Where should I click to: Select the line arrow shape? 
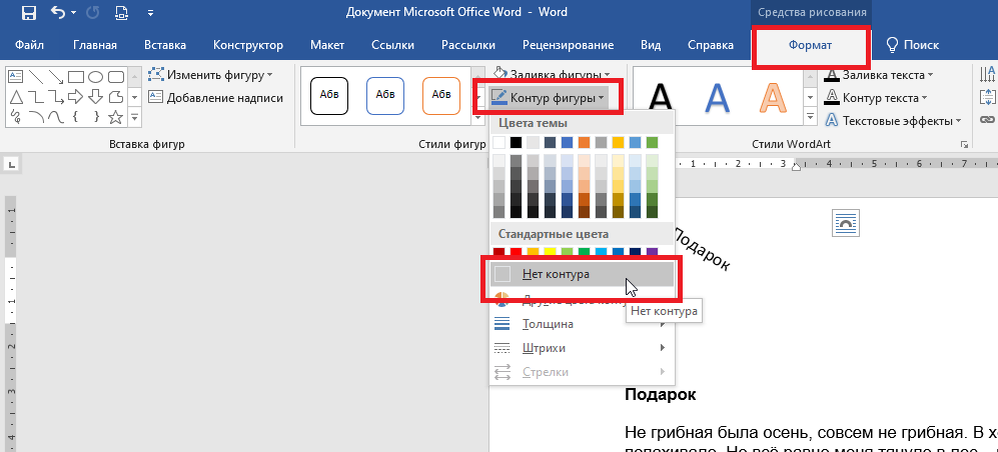pyautogui.click(x=56, y=77)
